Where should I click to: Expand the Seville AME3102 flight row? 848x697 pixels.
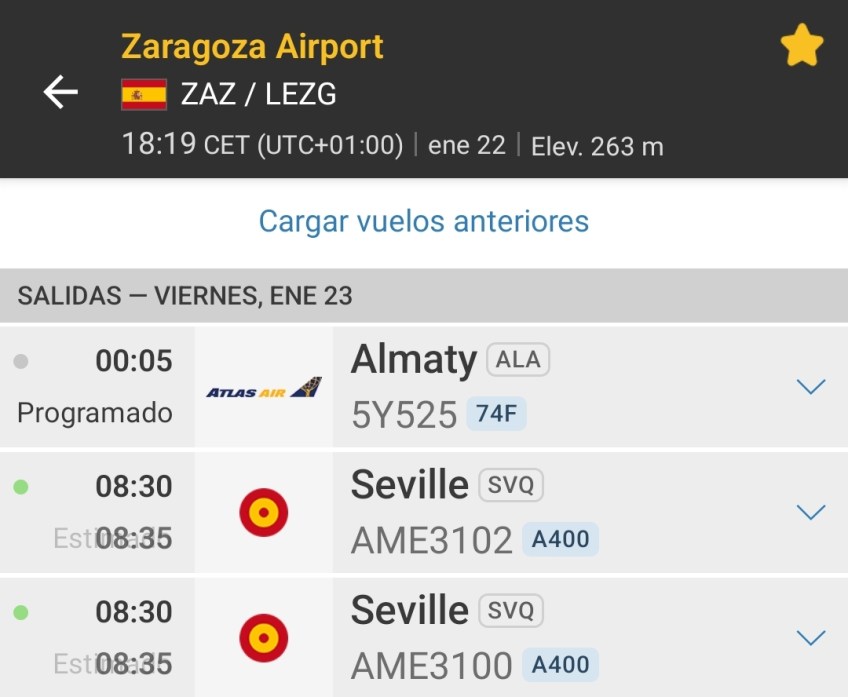pos(810,512)
